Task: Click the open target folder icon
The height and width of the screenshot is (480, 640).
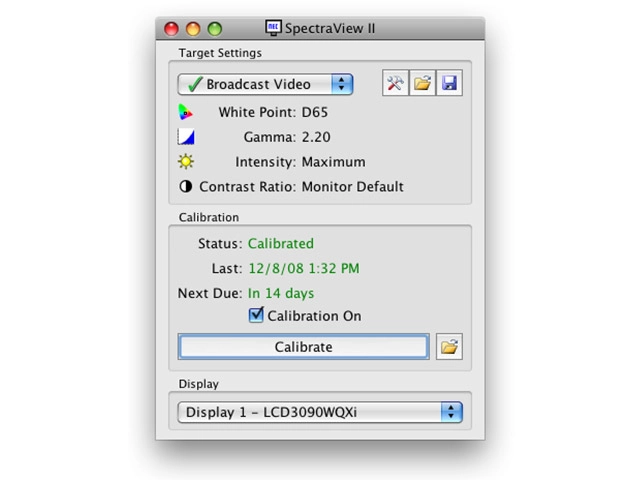Action: pos(422,84)
